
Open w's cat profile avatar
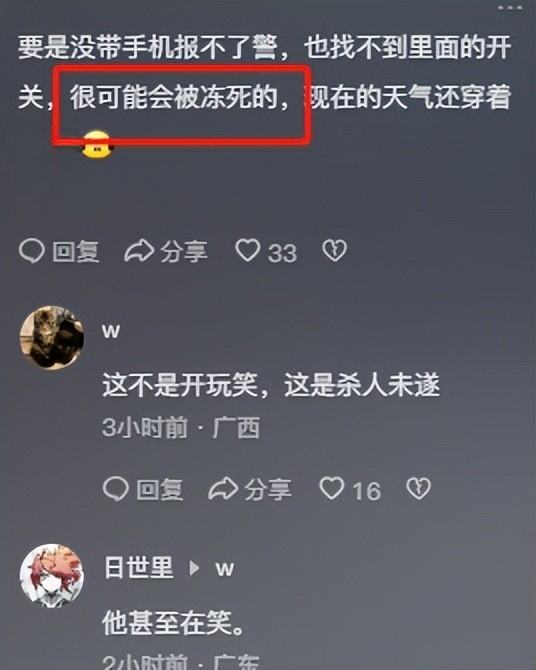point(52,338)
